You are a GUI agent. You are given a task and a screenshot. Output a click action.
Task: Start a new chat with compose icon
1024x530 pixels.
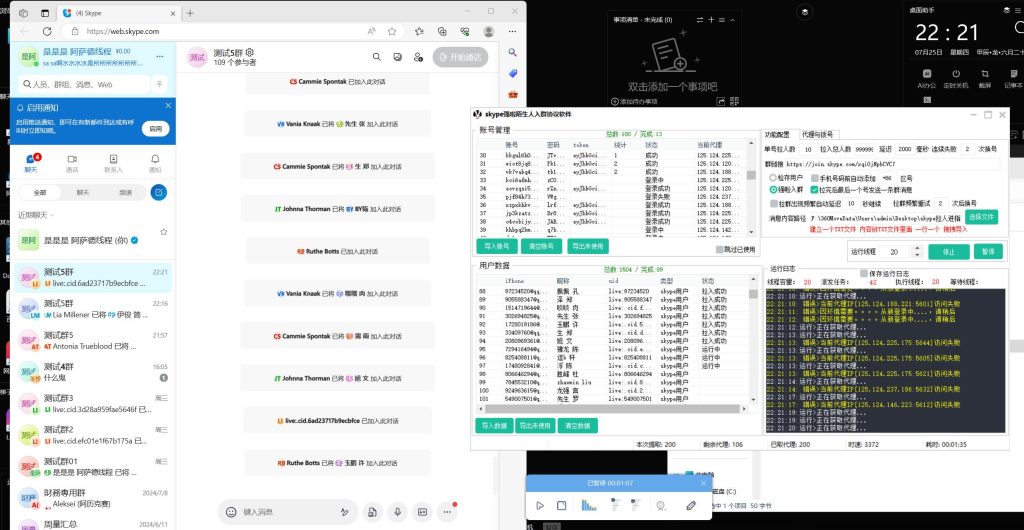157,193
